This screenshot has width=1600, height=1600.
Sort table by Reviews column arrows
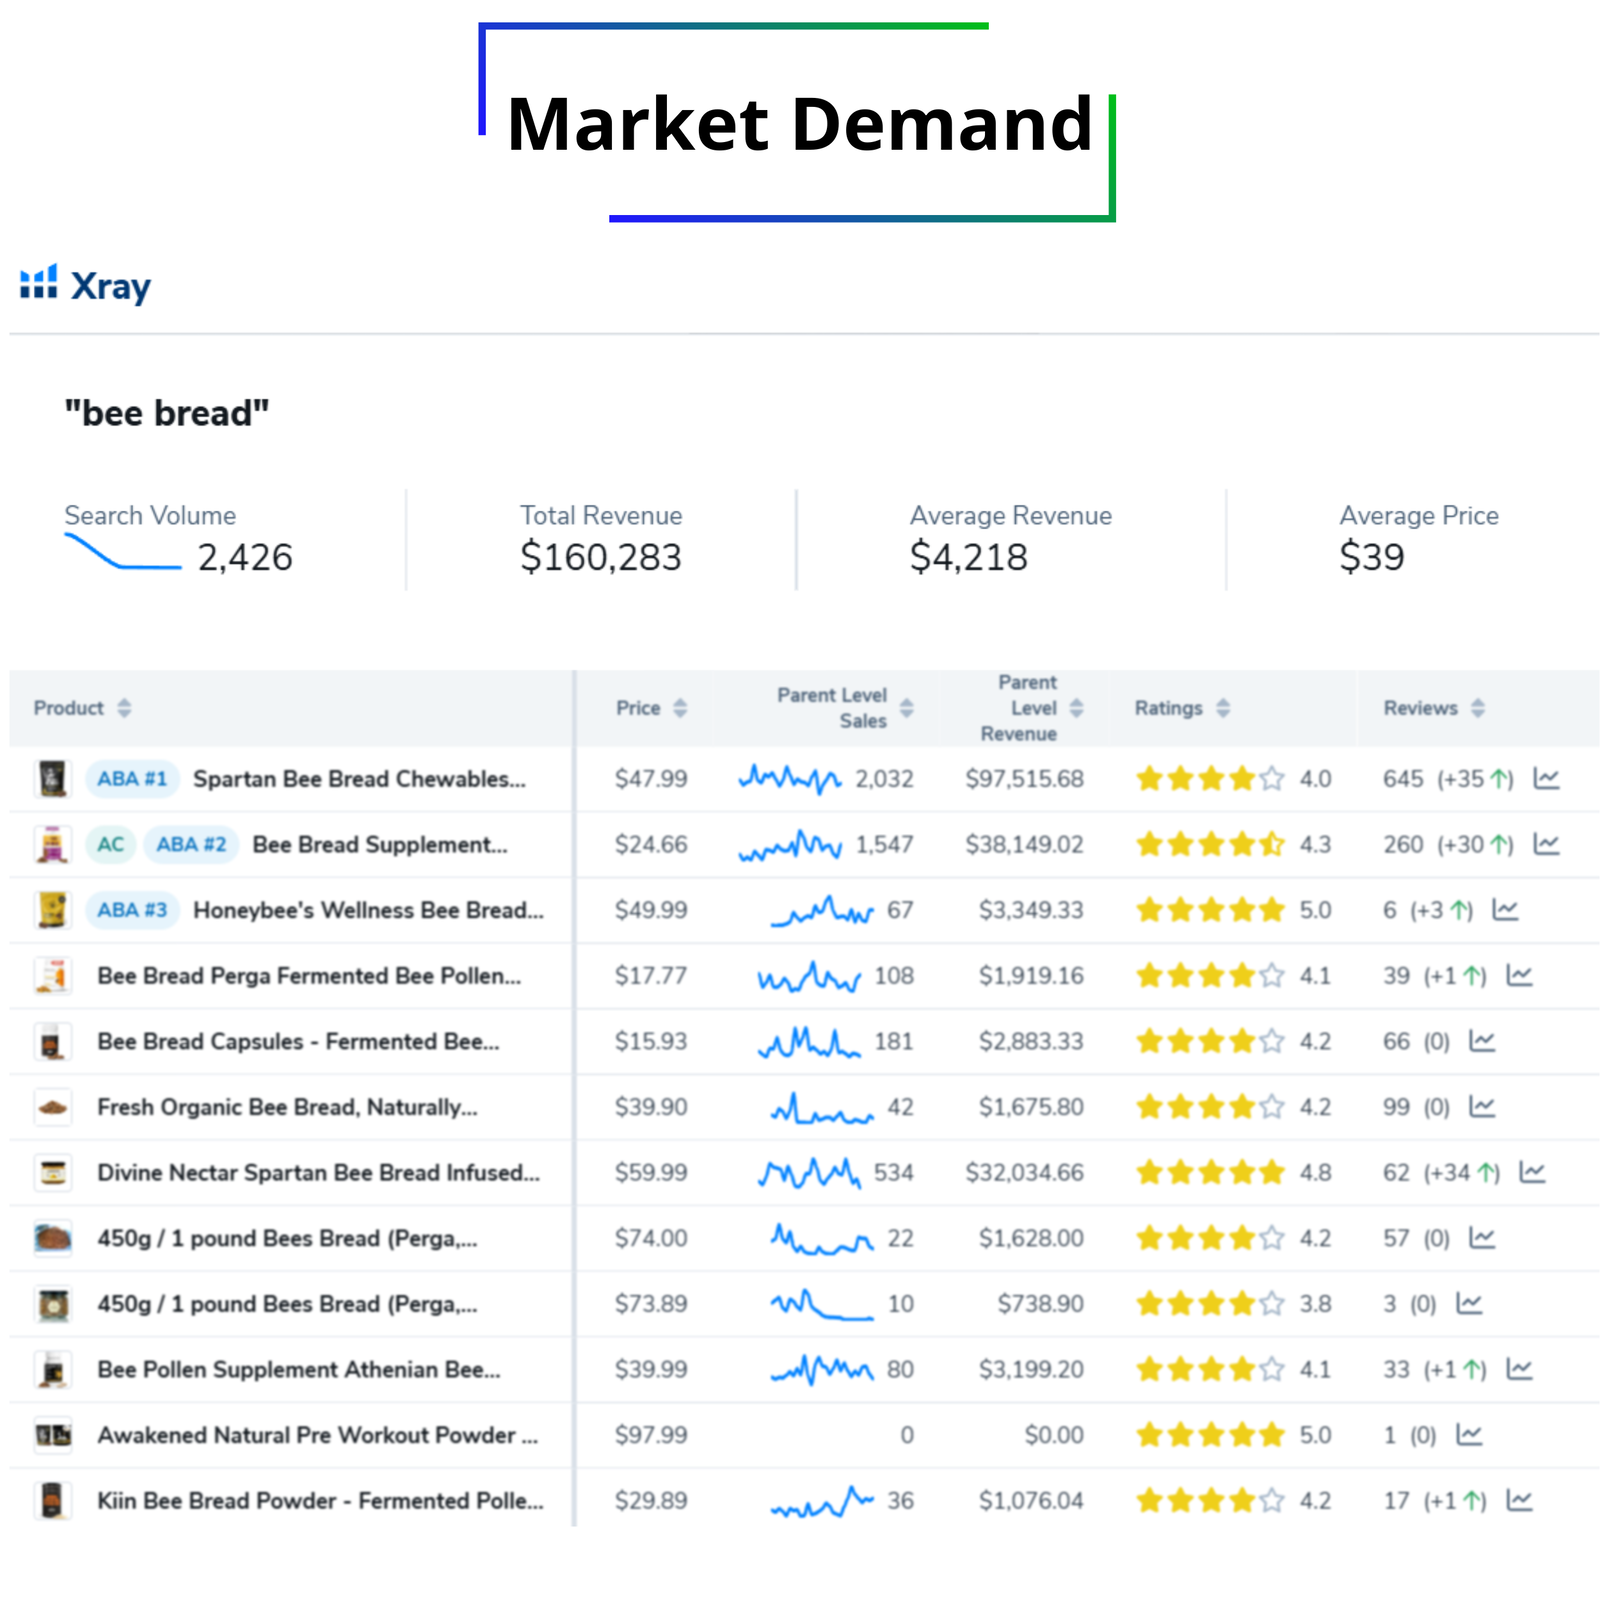(1477, 708)
